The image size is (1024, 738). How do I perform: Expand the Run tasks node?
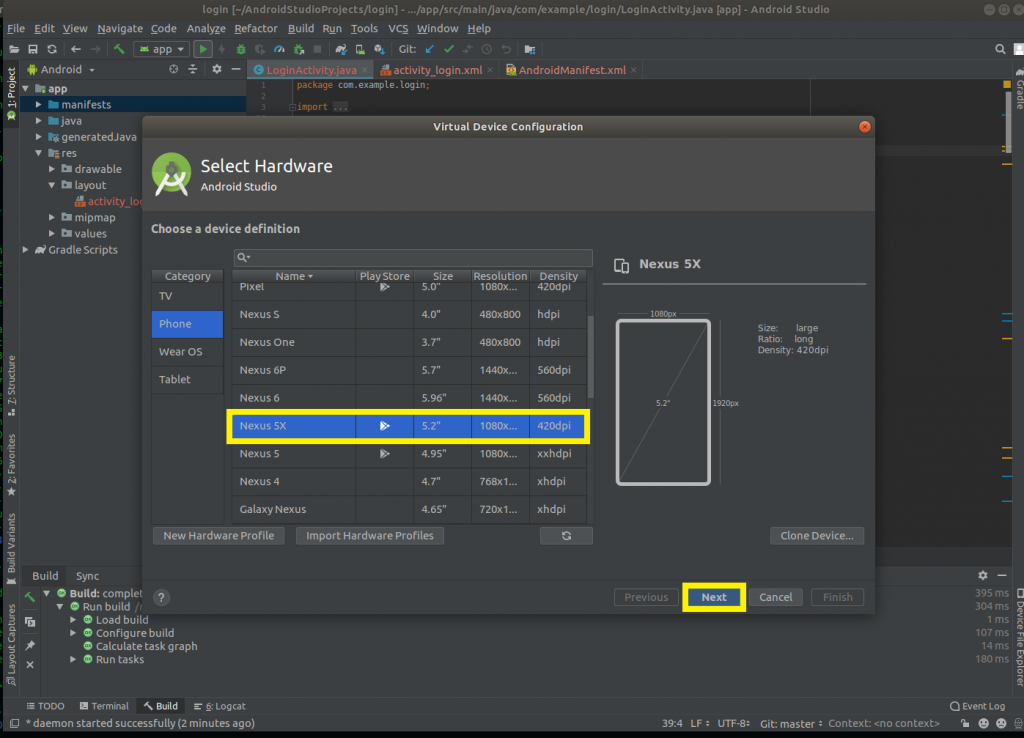coord(73,659)
